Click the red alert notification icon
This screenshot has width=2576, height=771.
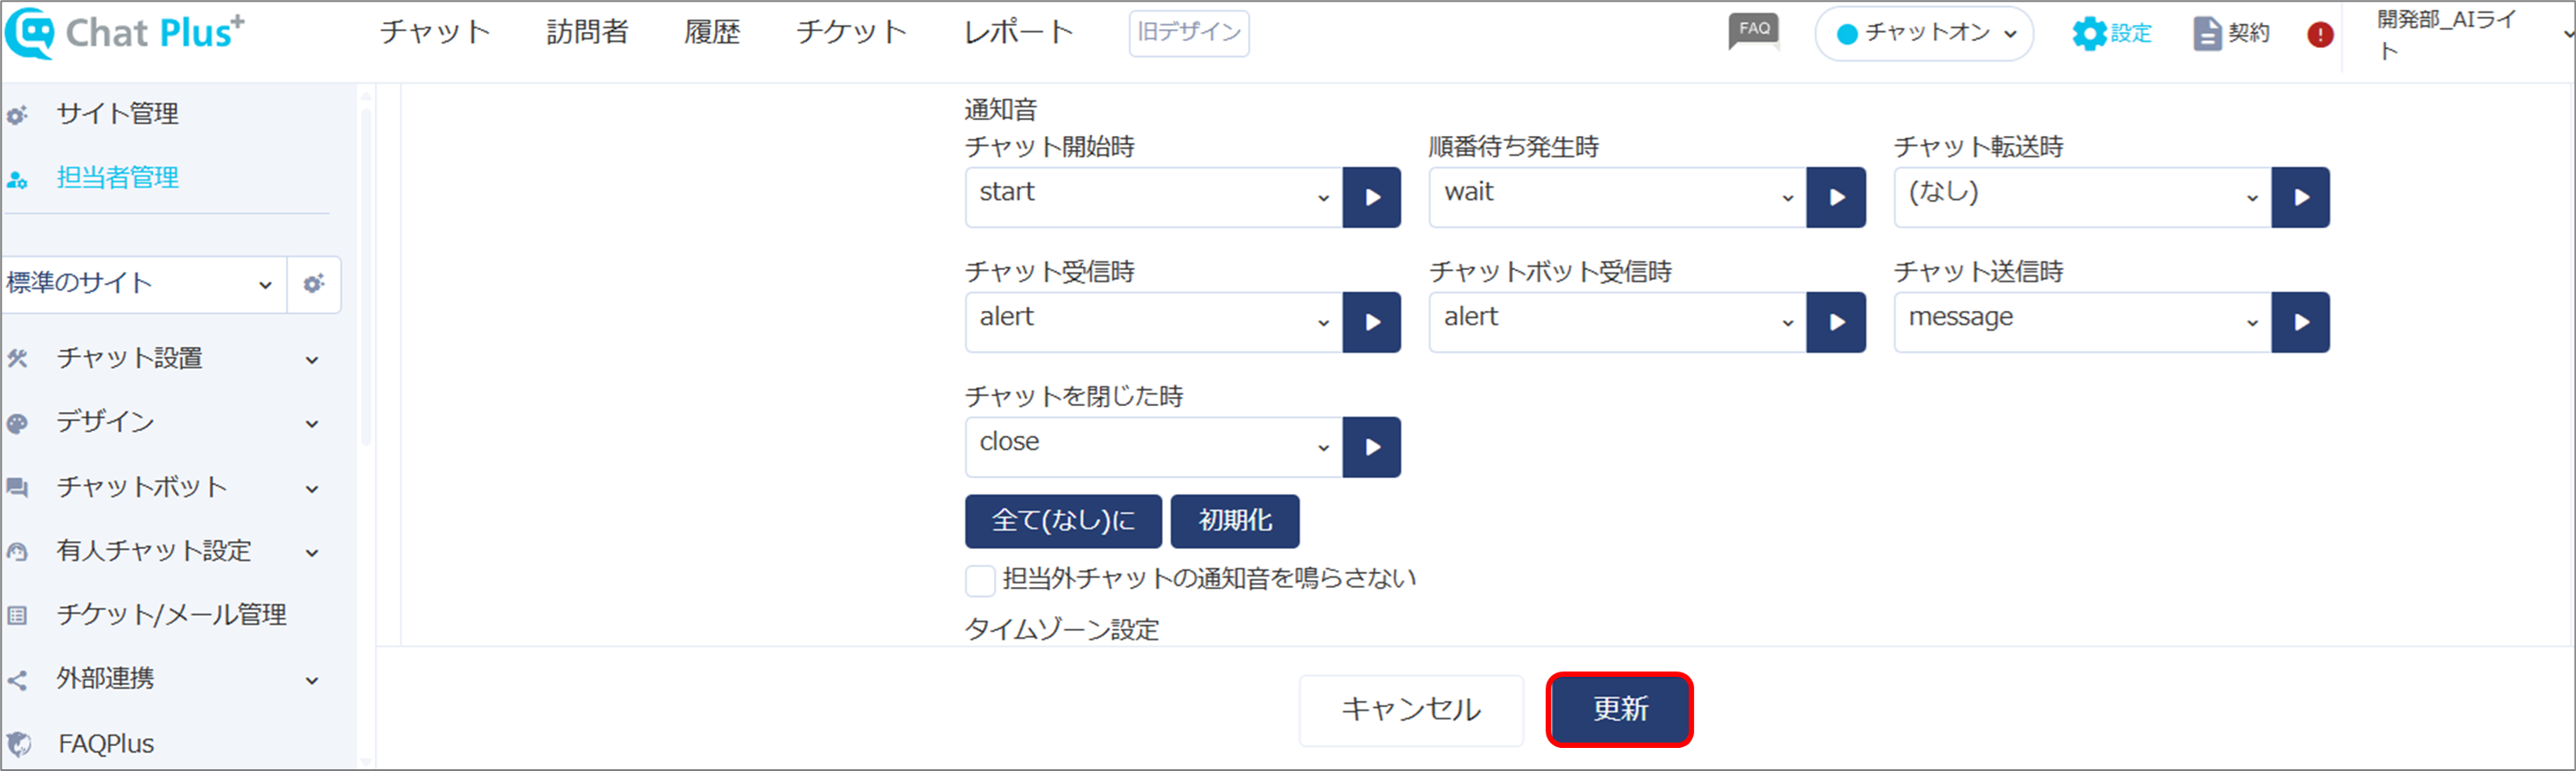tap(2320, 34)
